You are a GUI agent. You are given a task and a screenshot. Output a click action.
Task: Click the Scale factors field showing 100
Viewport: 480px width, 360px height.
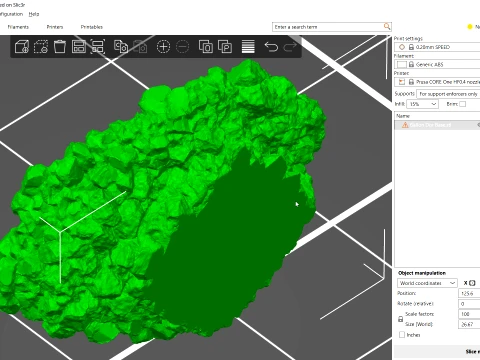pyautogui.click(x=469, y=314)
